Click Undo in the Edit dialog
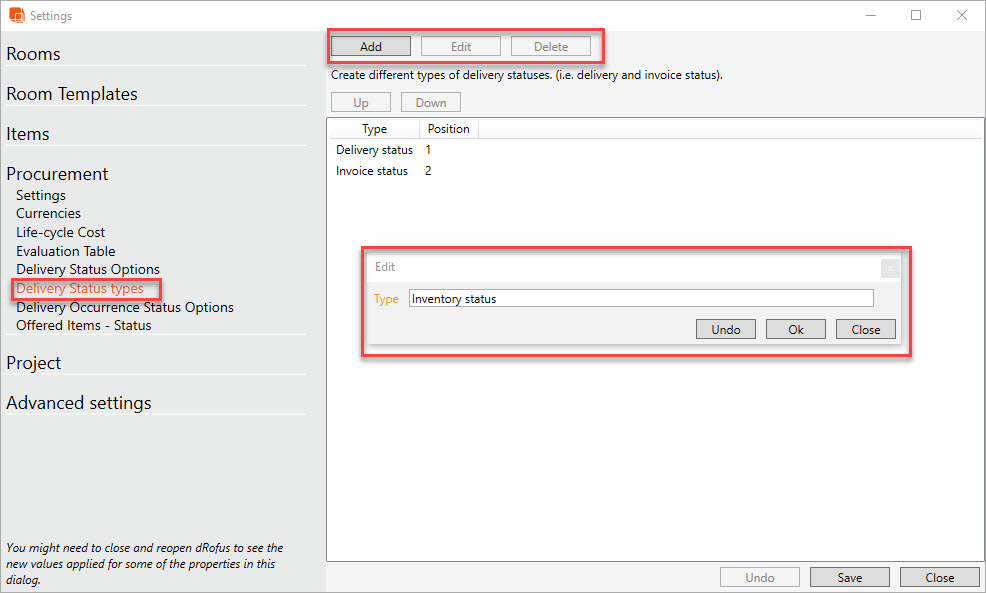Viewport: 986px width, 593px height. (x=726, y=329)
